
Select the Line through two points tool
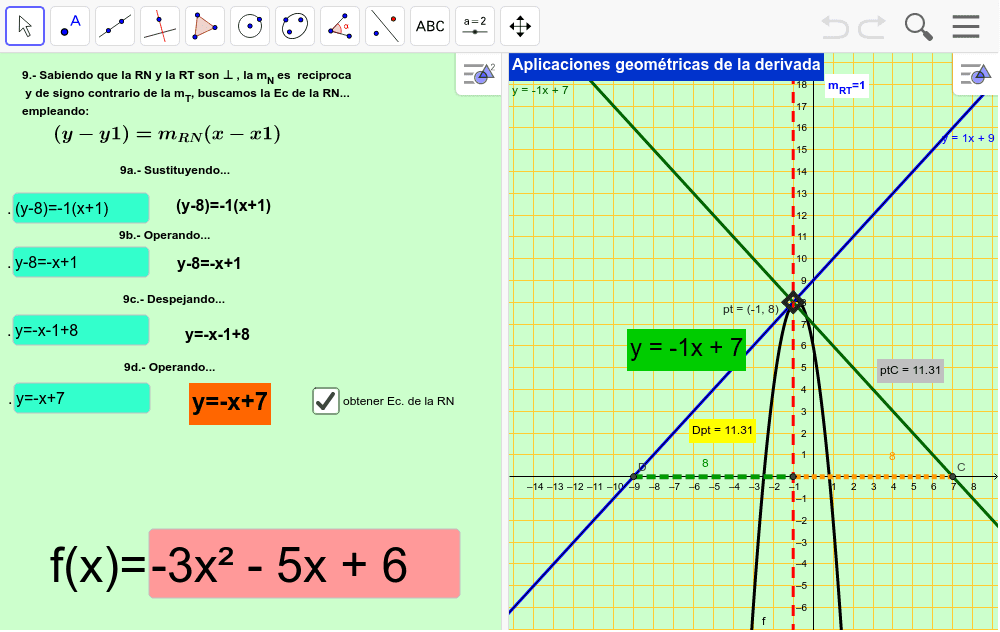(x=115, y=26)
